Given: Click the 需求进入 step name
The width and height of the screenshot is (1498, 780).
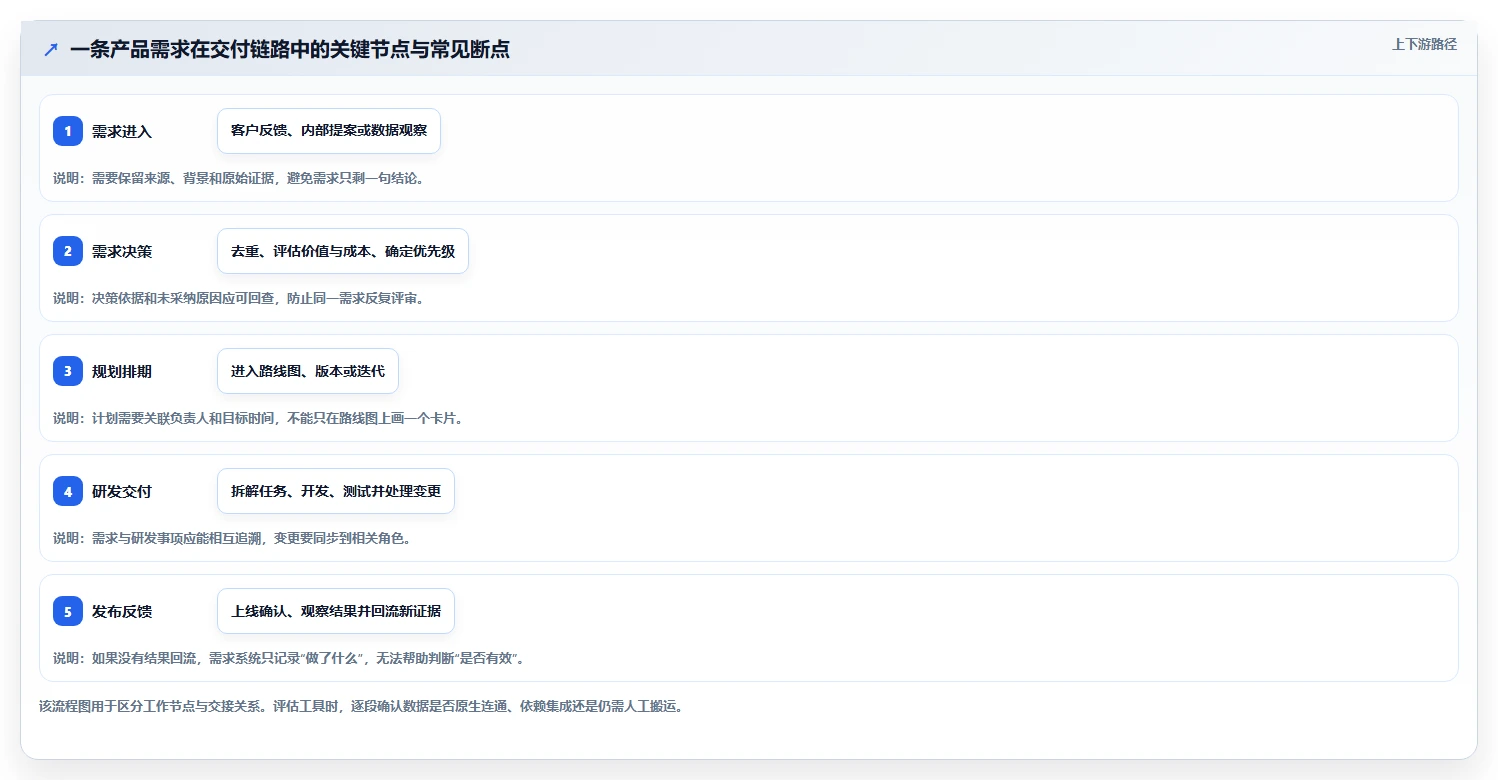Looking at the screenshot, I should click(x=122, y=131).
